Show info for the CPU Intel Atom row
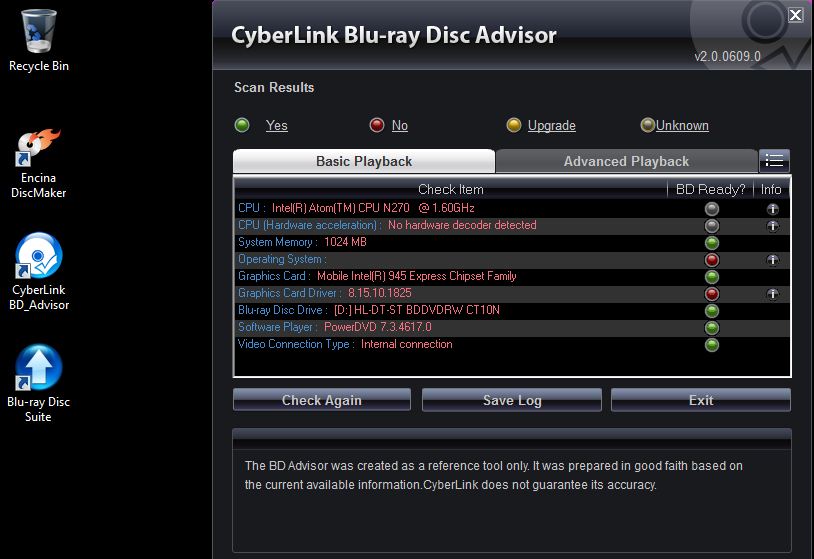Viewport: 814px width, 559px height. (x=772, y=209)
